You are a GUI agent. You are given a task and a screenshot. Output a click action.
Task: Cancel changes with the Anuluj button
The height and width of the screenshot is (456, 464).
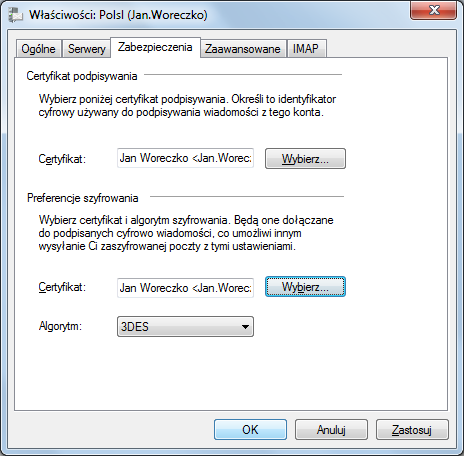pos(331,430)
